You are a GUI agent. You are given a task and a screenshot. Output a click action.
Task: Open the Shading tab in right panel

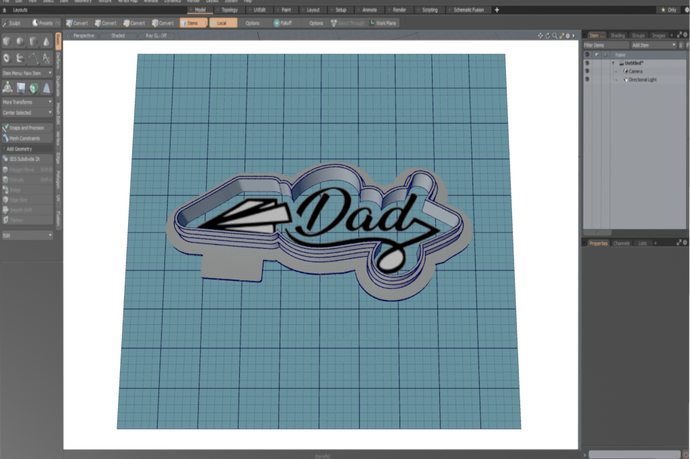pos(617,35)
